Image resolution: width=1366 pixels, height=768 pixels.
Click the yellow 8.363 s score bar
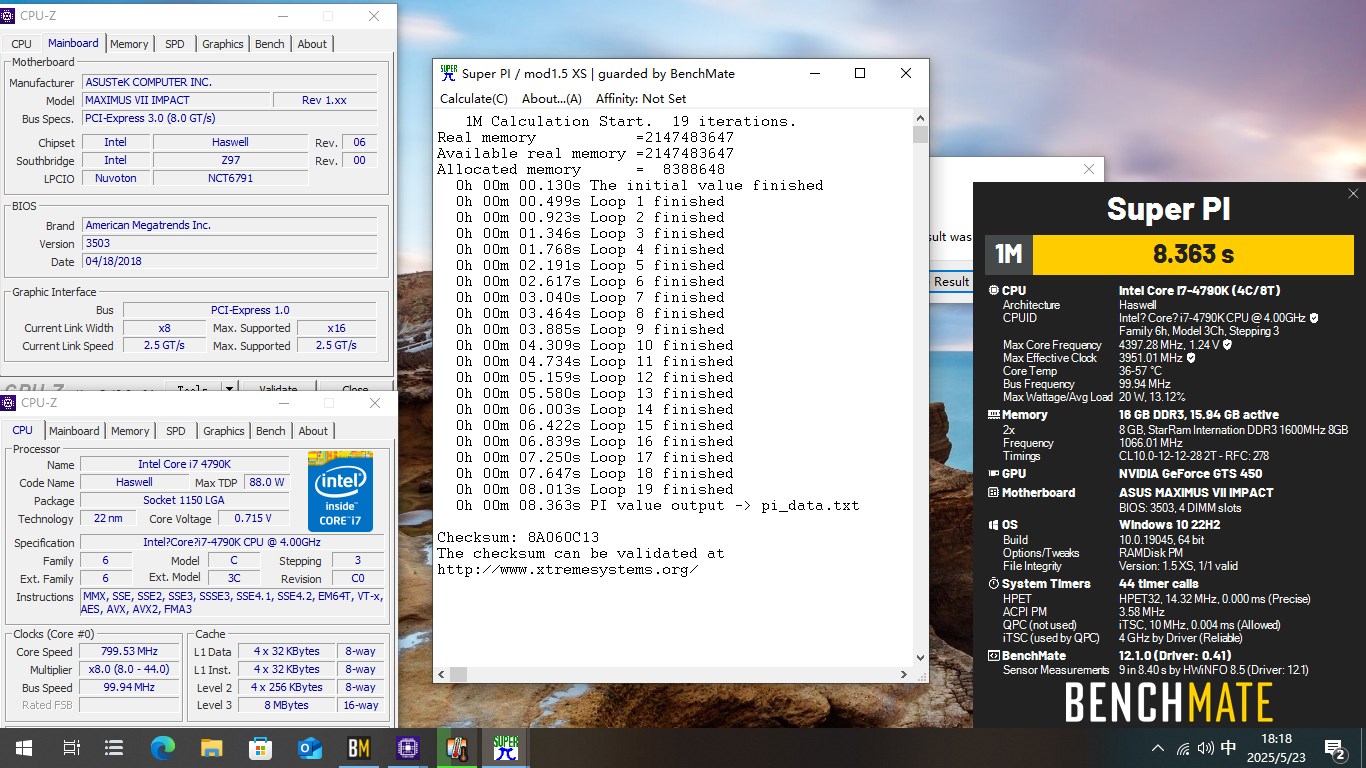point(1193,253)
